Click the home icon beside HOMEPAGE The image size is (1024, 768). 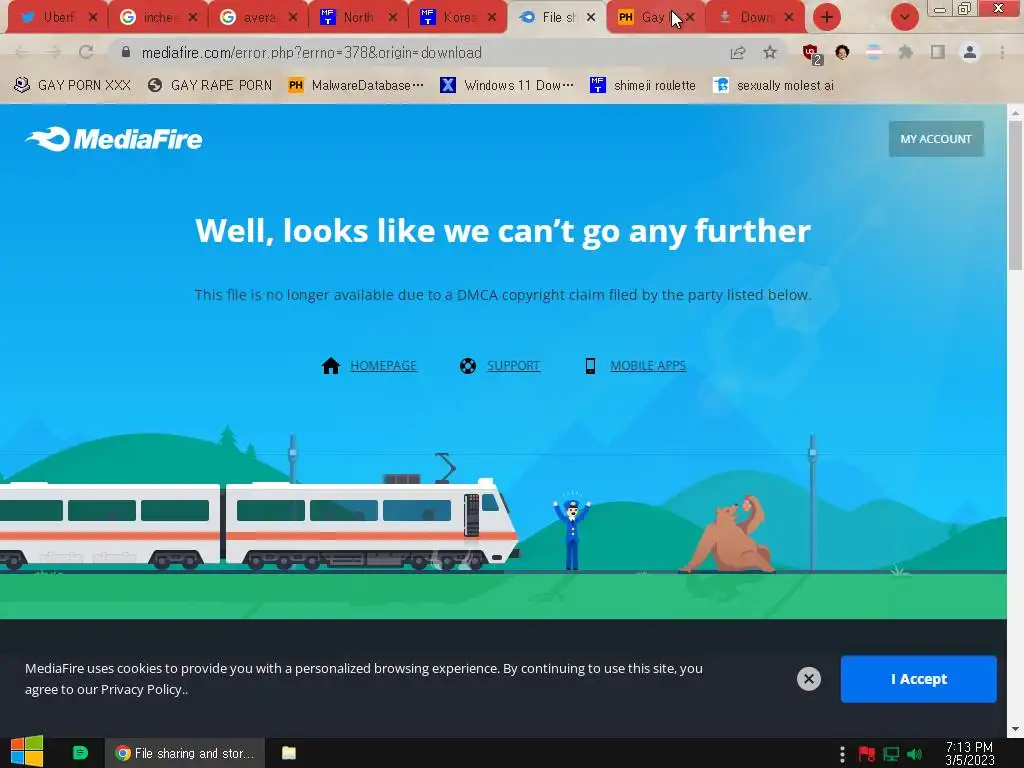point(330,366)
